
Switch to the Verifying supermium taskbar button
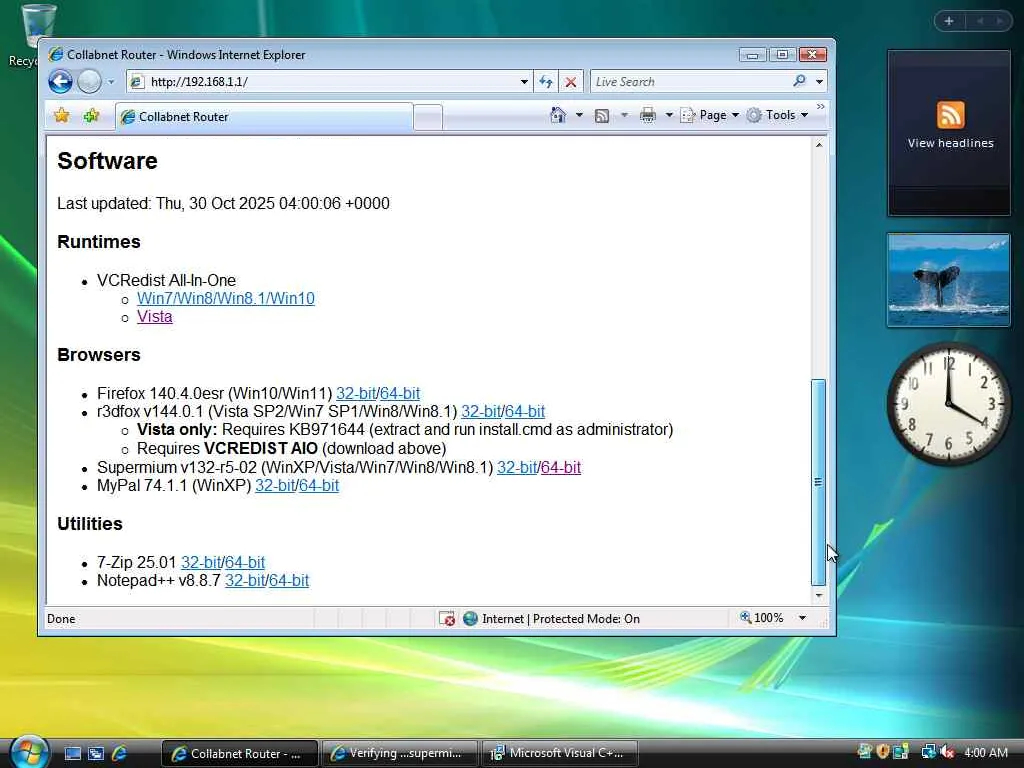point(398,754)
